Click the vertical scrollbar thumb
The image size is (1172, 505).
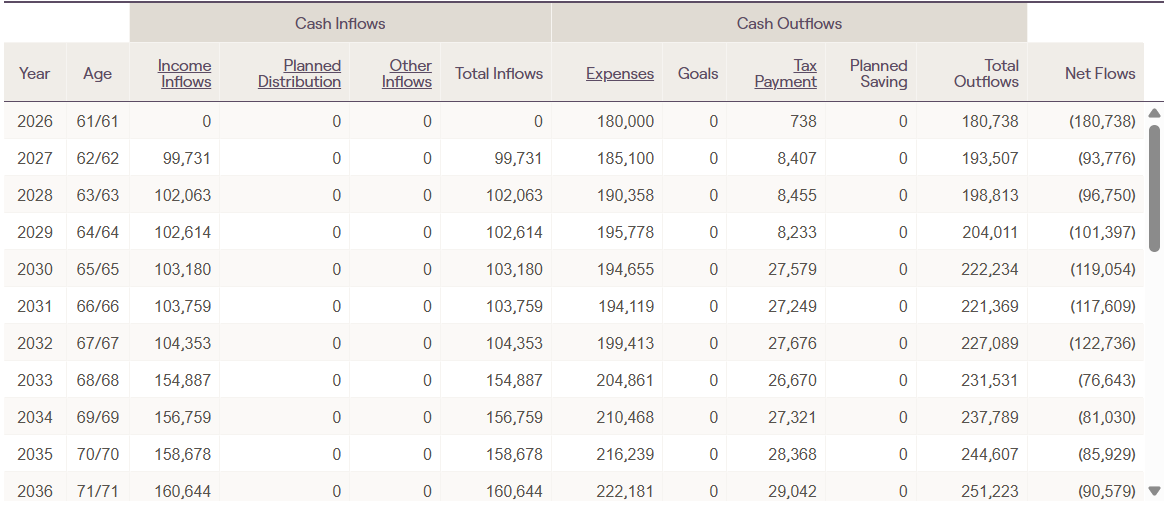pyautogui.click(x=1155, y=187)
